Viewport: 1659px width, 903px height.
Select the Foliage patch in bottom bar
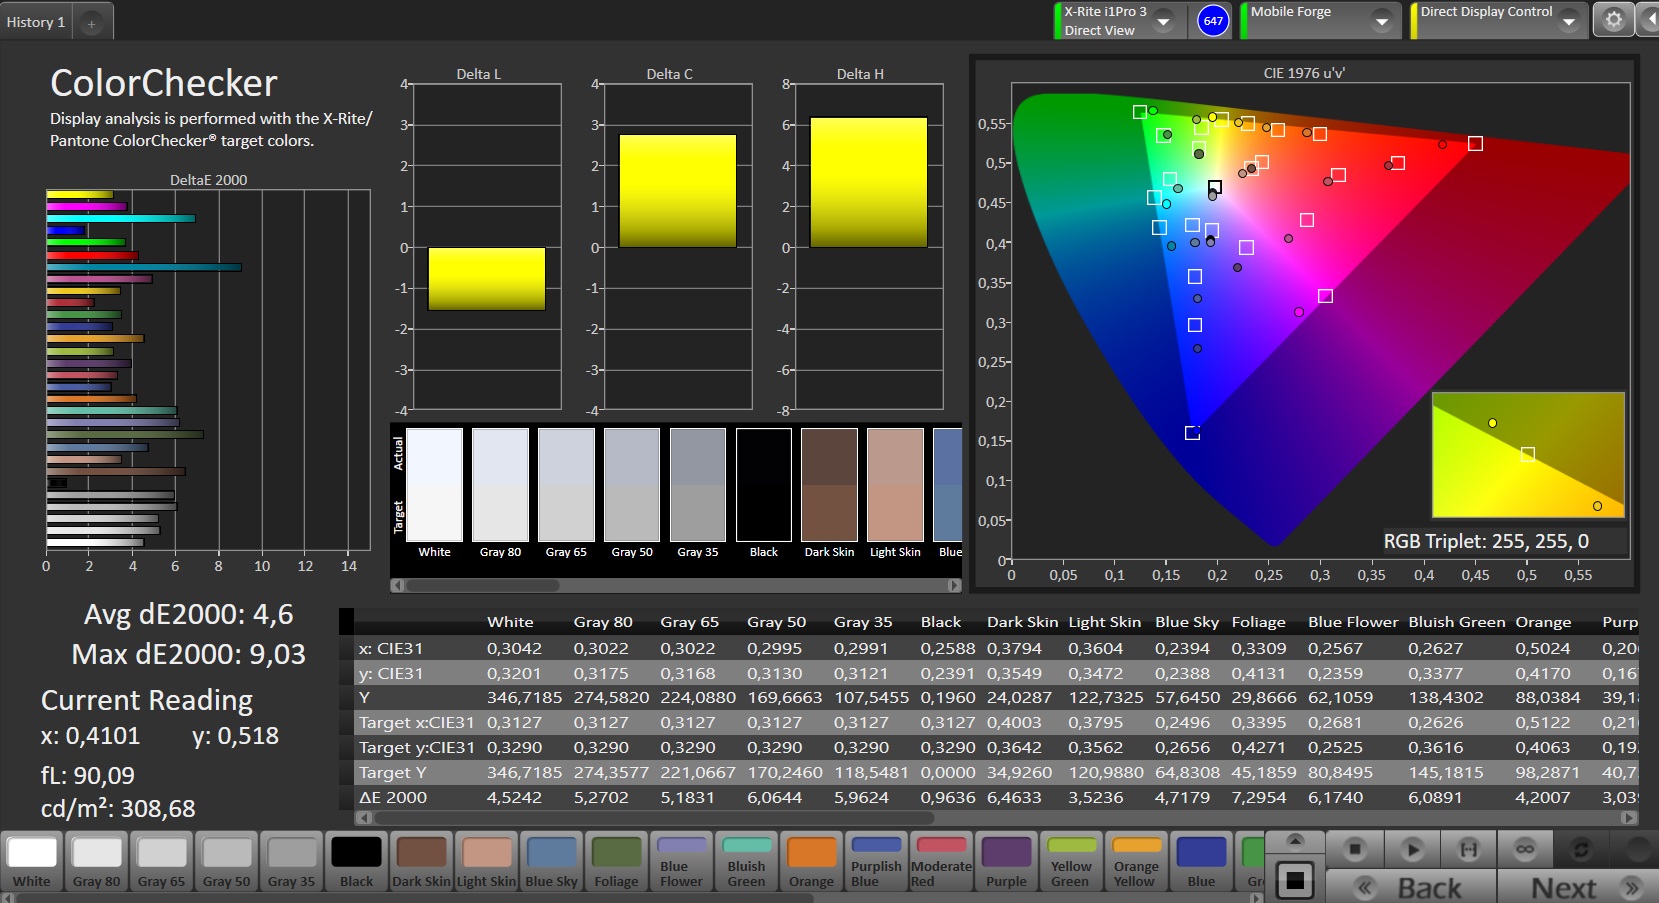(616, 861)
